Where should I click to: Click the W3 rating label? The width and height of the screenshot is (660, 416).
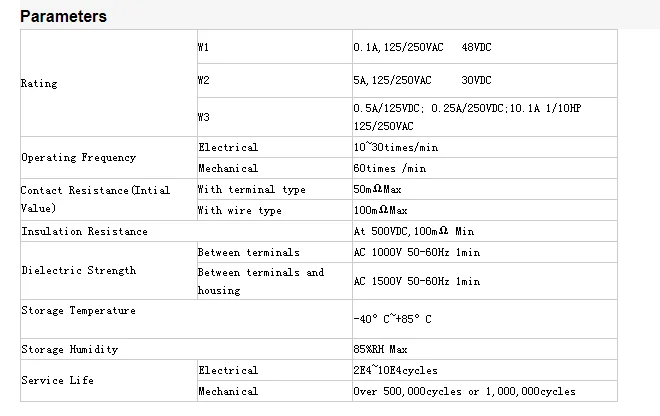tap(204, 117)
